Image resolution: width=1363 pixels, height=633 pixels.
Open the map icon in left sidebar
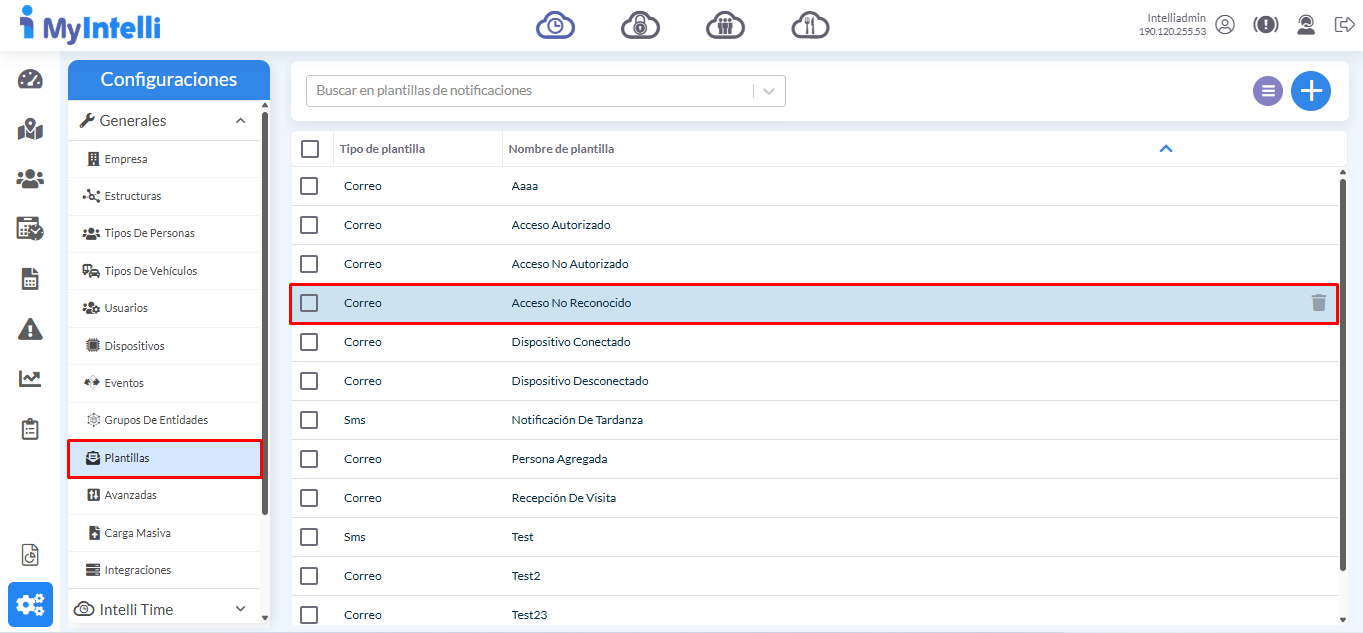tap(30, 129)
